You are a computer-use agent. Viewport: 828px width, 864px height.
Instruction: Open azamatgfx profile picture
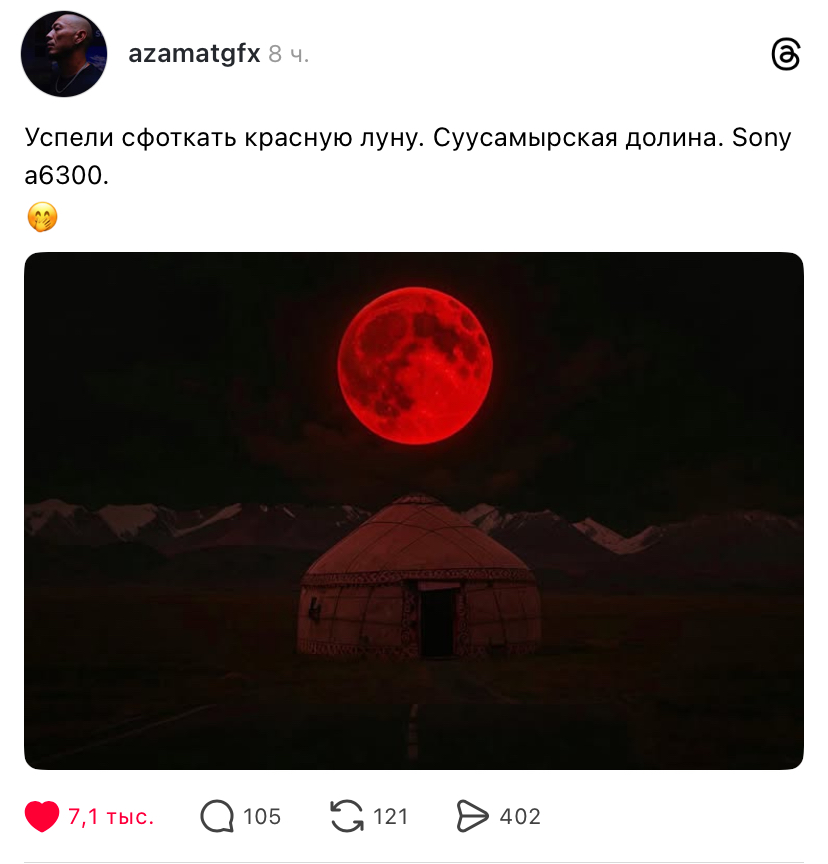click(64, 54)
